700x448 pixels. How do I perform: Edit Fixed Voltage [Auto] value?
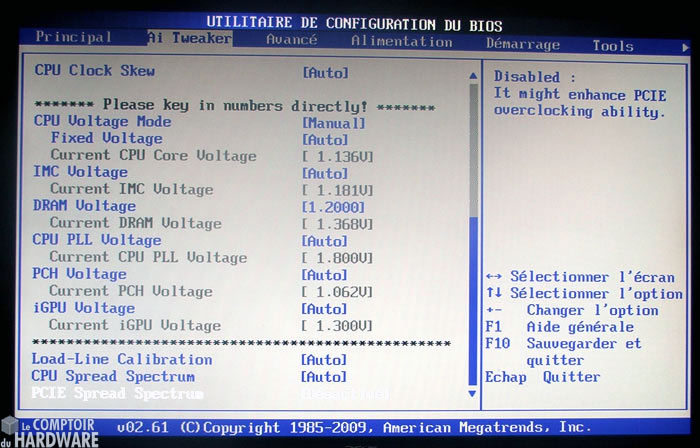point(325,140)
